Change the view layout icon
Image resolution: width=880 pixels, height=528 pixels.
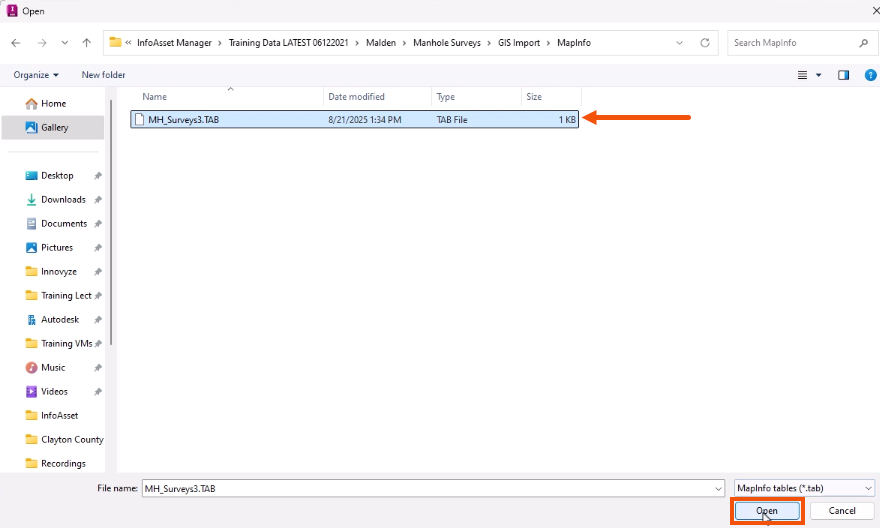click(x=803, y=75)
